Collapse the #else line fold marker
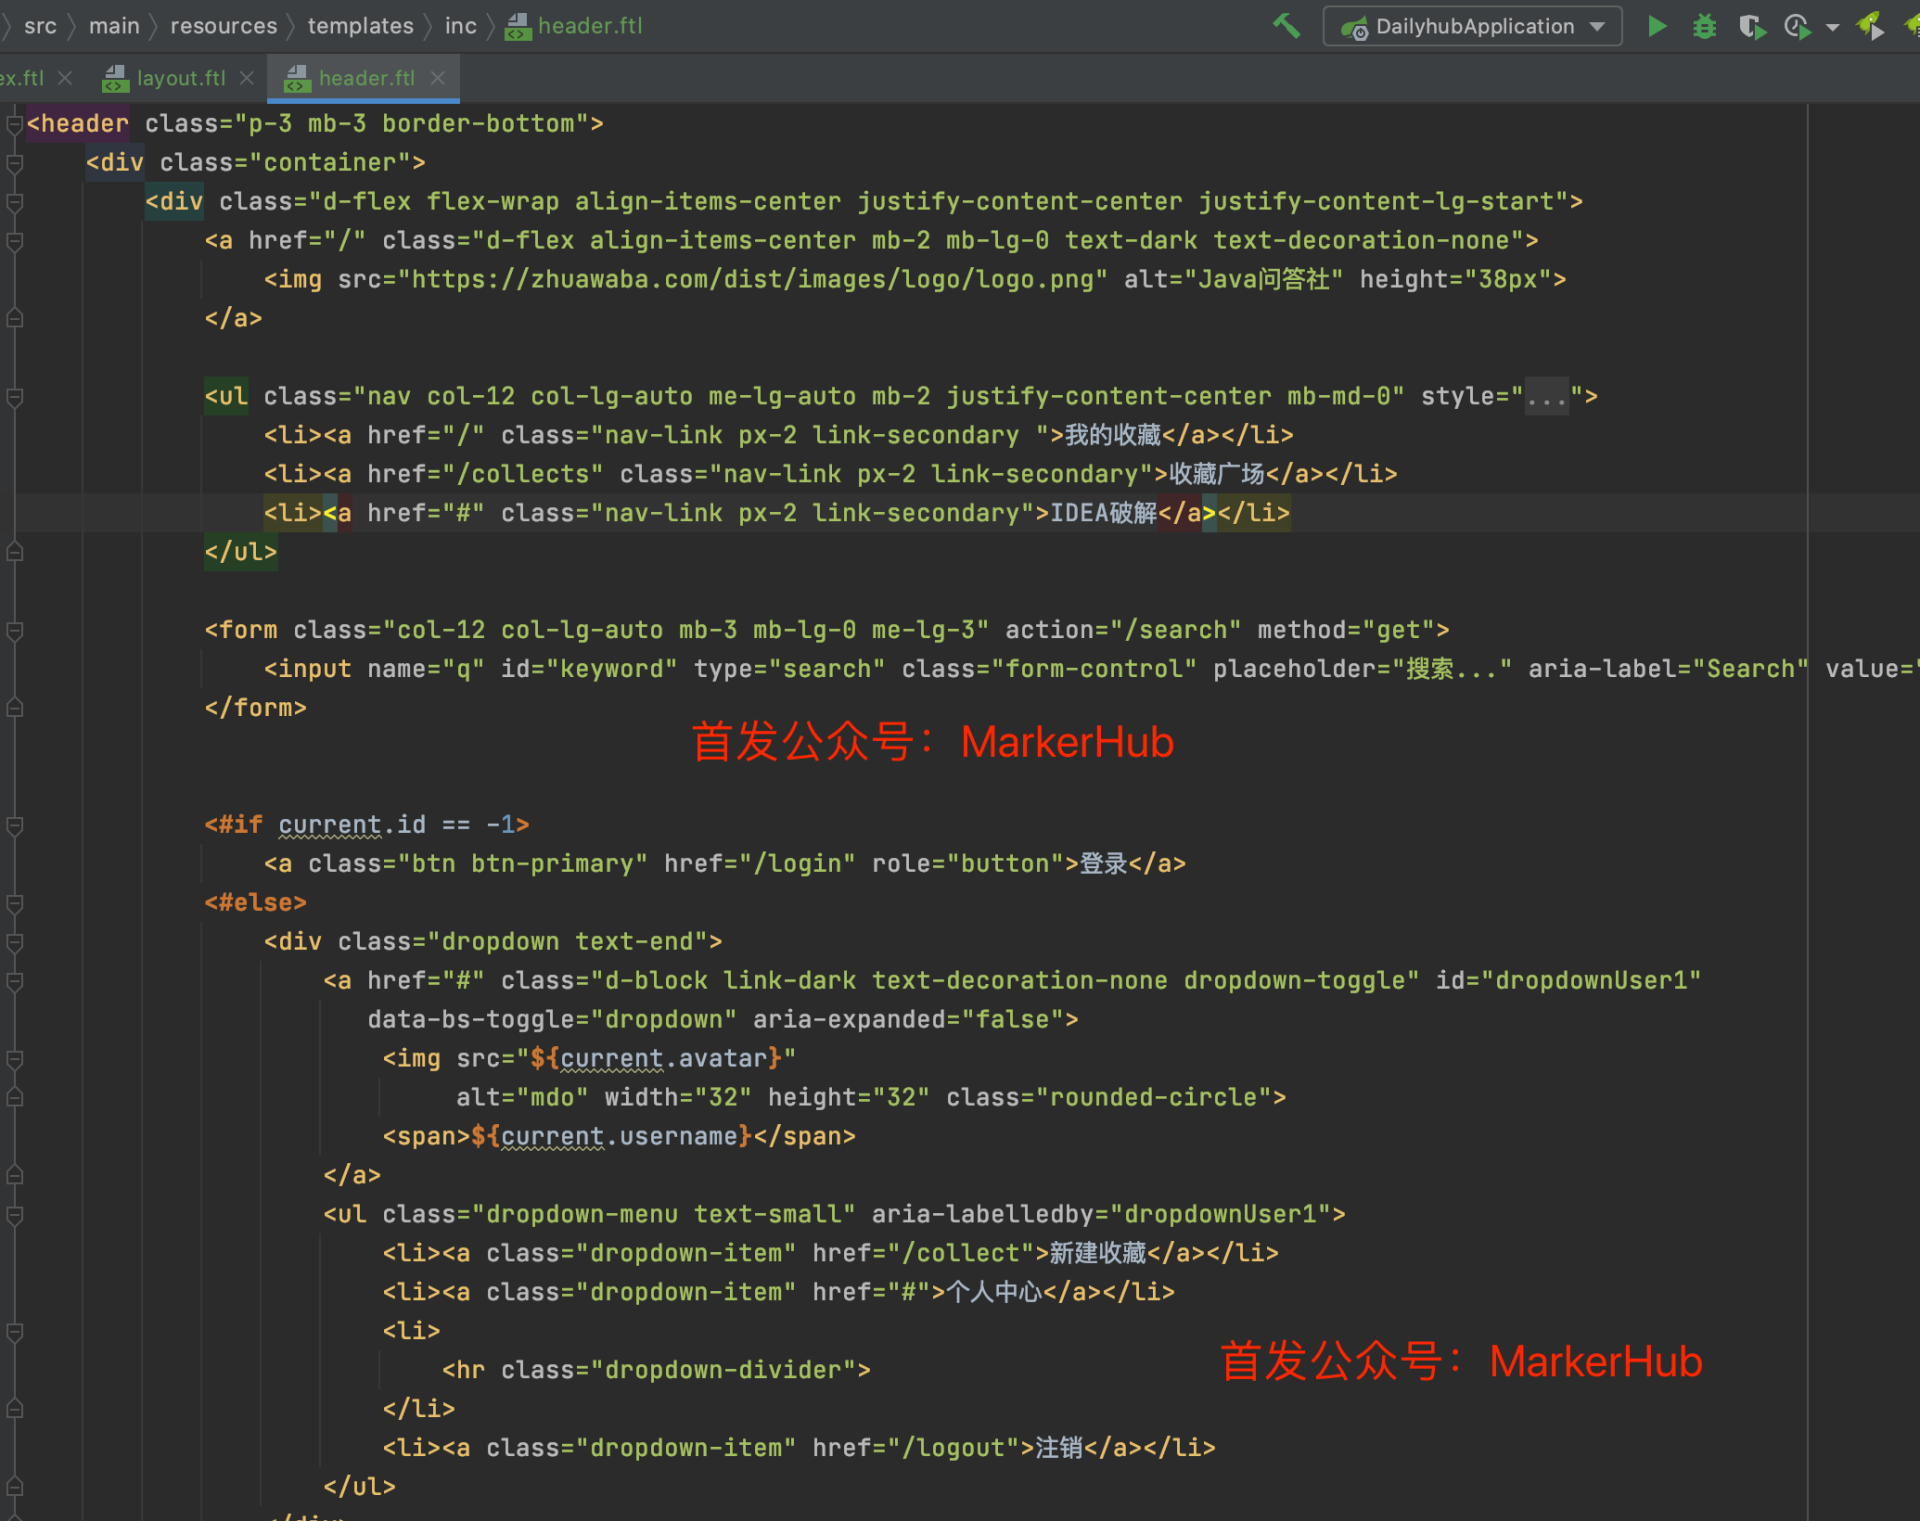The height and width of the screenshot is (1521, 1920). click(14, 903)
